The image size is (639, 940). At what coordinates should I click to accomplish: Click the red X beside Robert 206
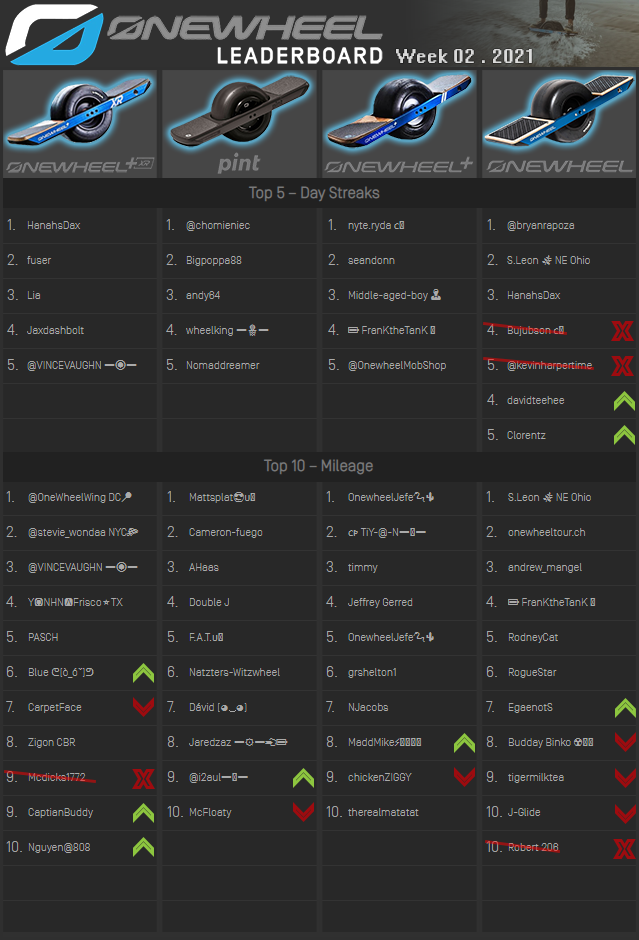click(624, 849)
